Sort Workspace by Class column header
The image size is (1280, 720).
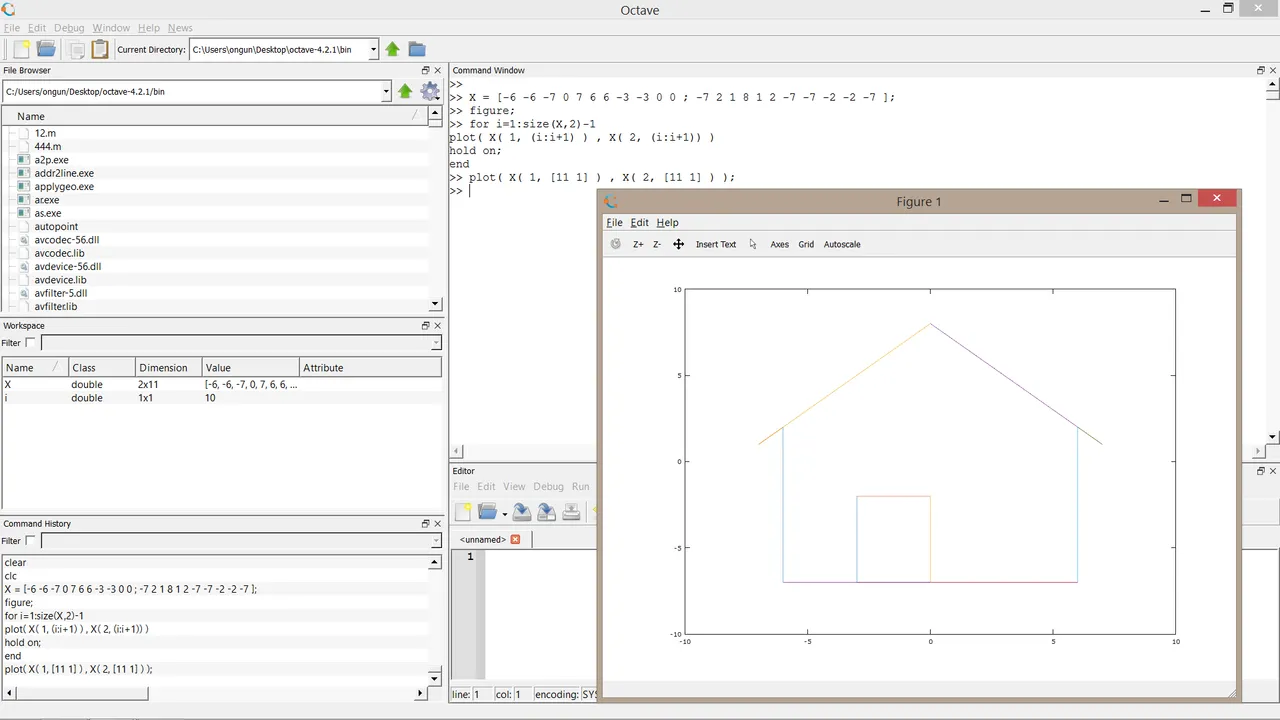[101, 367]
